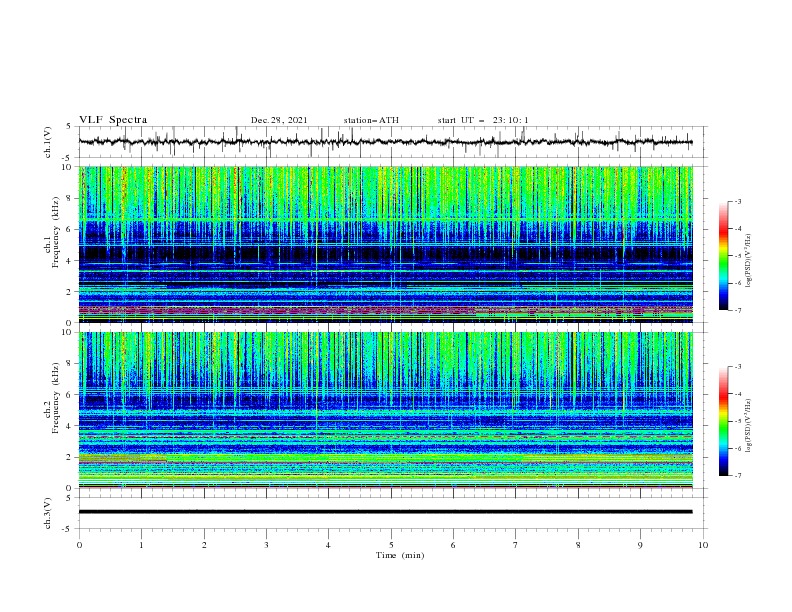
Task: Click the ch.1 spectrogram panel
Action: (386, 244)
